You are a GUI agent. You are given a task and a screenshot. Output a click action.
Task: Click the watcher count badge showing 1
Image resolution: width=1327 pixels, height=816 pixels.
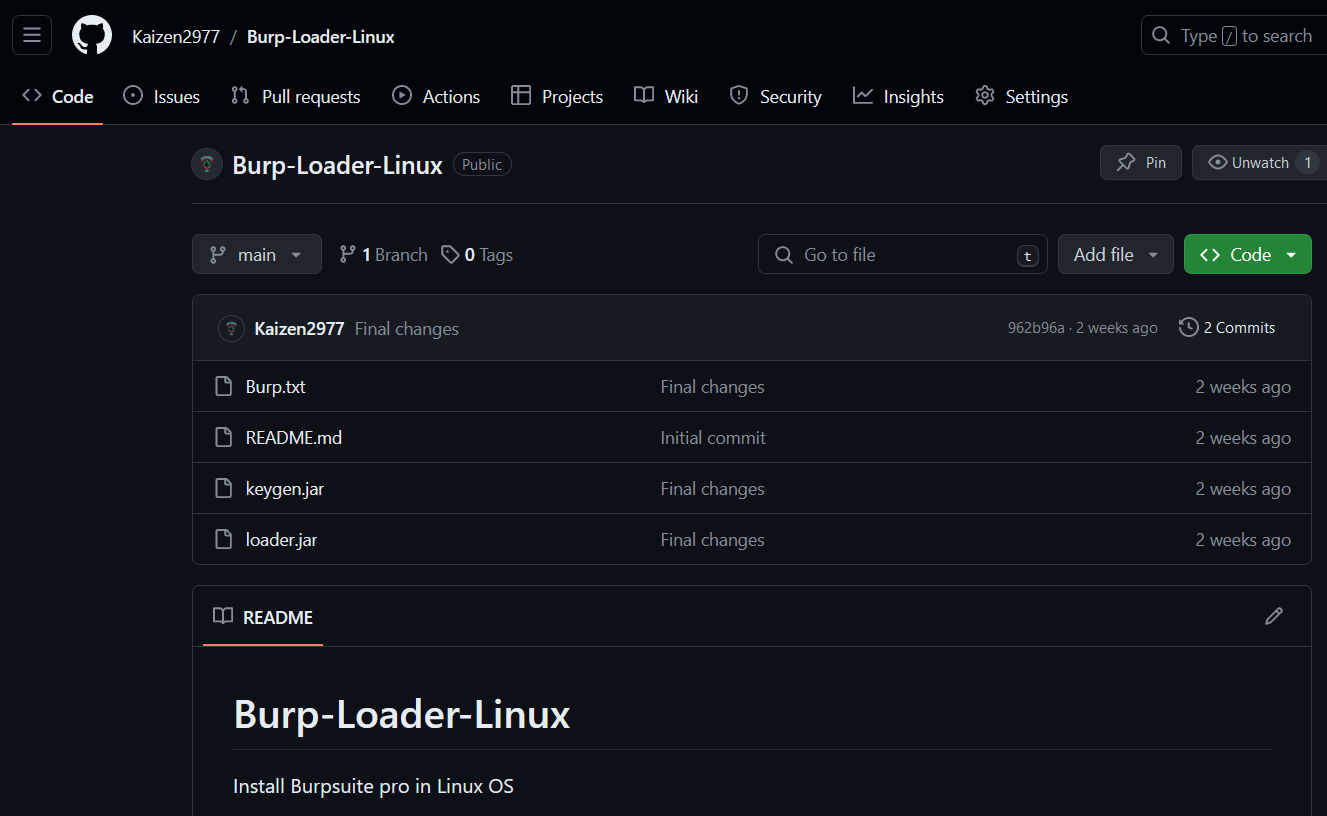(x=1307, y=162)
